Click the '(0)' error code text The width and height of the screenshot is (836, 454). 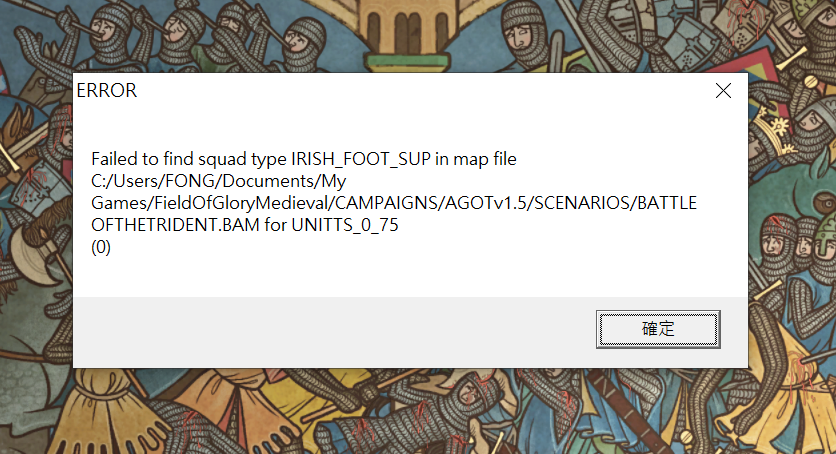tap(100, 248)
